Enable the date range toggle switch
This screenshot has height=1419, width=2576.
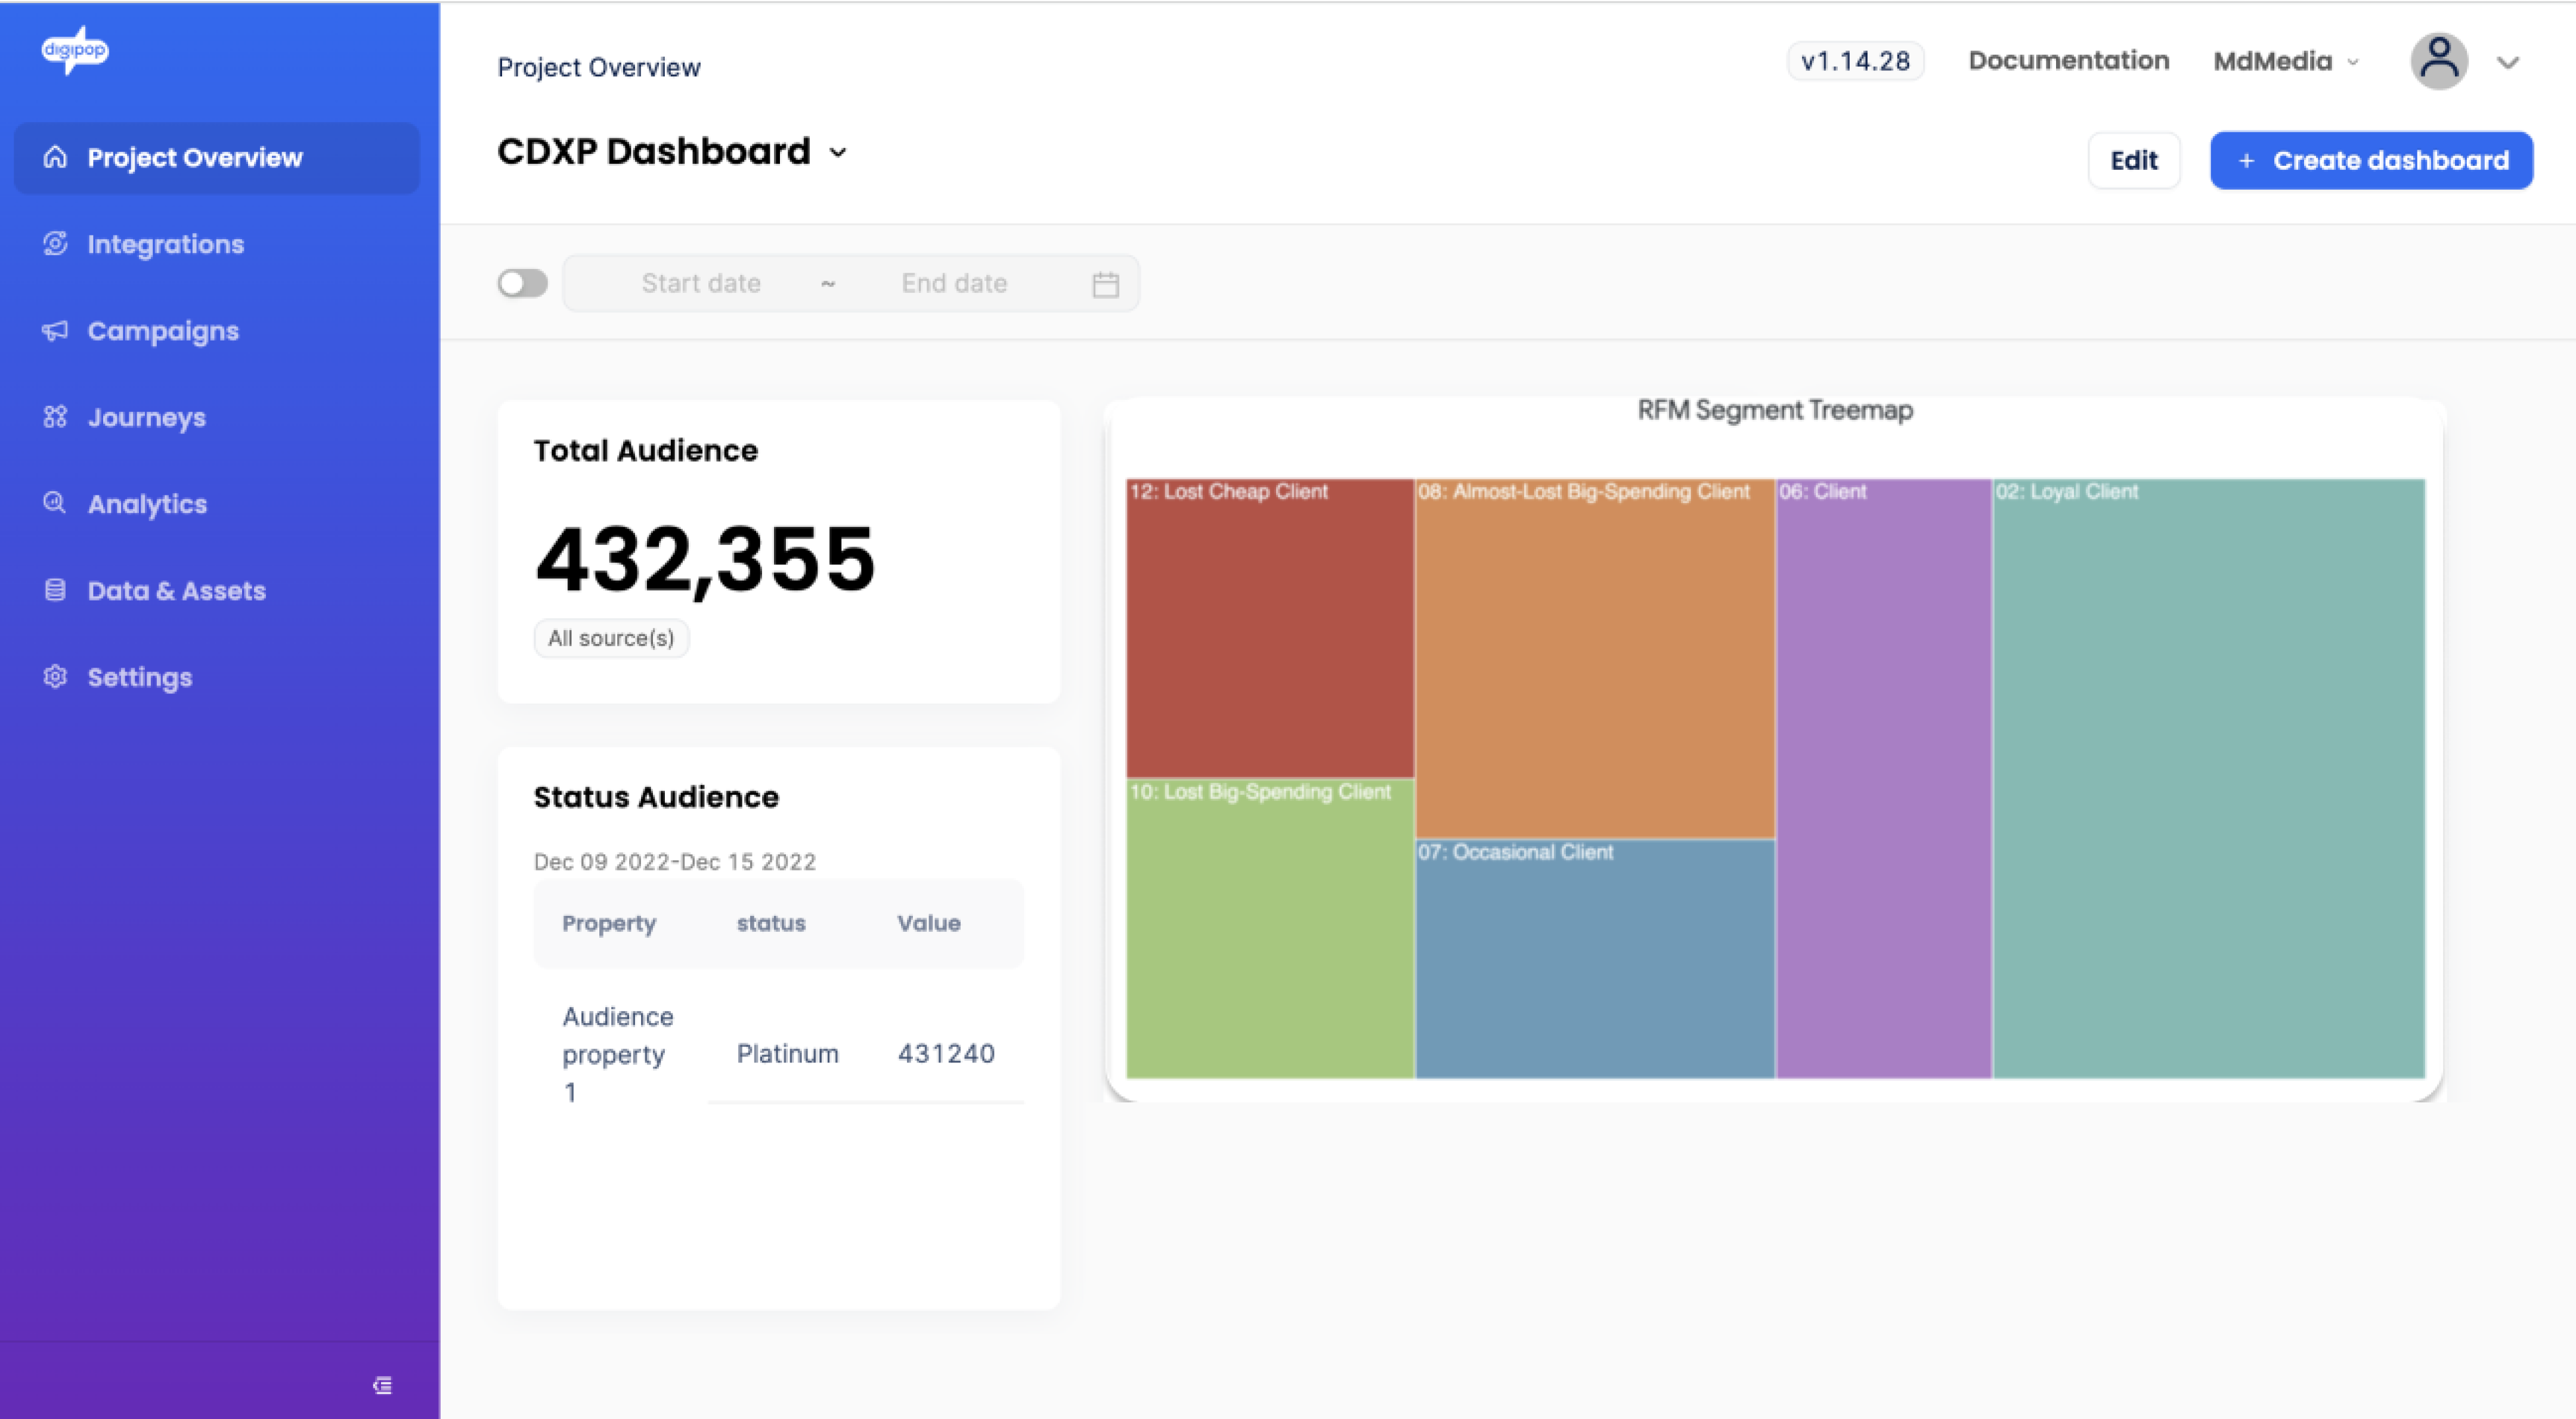522,284
